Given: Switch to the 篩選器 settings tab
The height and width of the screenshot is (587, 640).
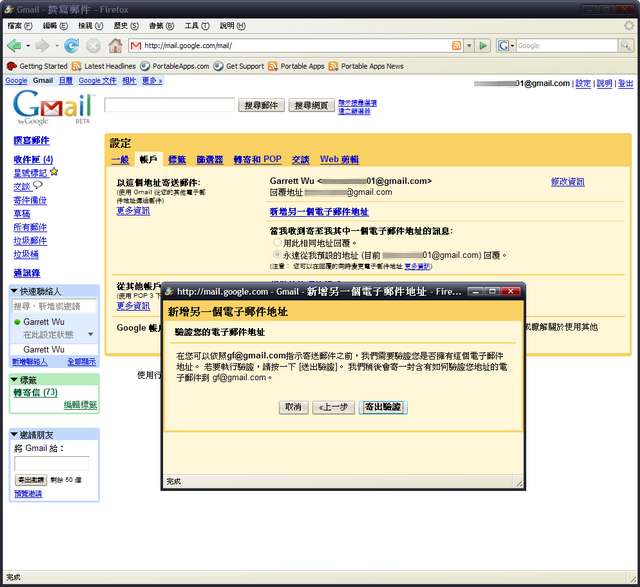Looking at the screenshot, I should 210,160.
